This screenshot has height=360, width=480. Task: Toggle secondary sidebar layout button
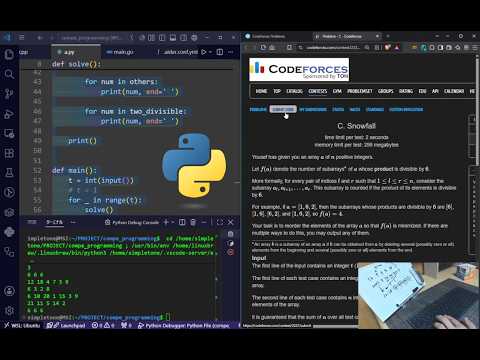click(x=183, y=38)
